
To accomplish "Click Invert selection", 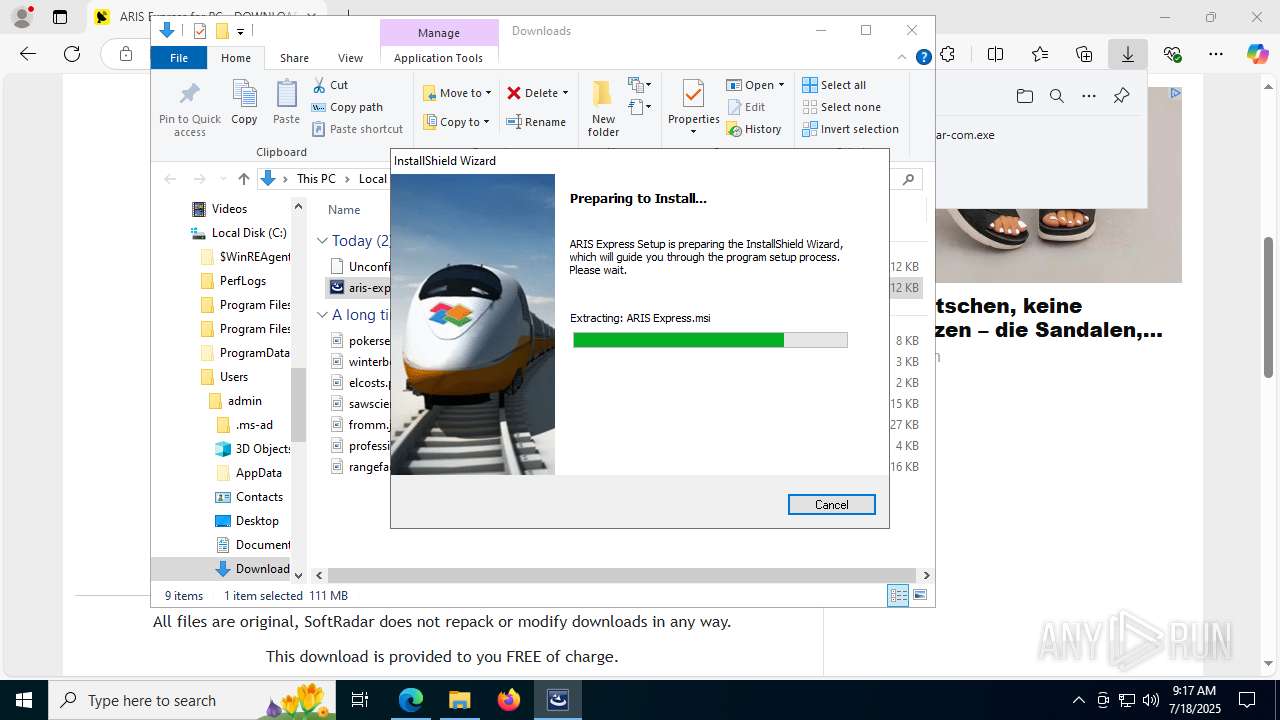I will tap(851, 129).
